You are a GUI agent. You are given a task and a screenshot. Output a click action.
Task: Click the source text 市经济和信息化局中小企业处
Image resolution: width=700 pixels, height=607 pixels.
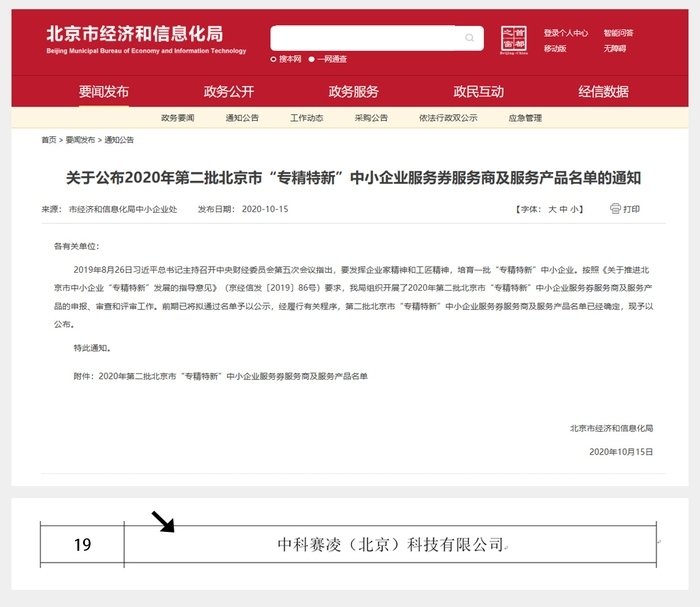point(123,209)
